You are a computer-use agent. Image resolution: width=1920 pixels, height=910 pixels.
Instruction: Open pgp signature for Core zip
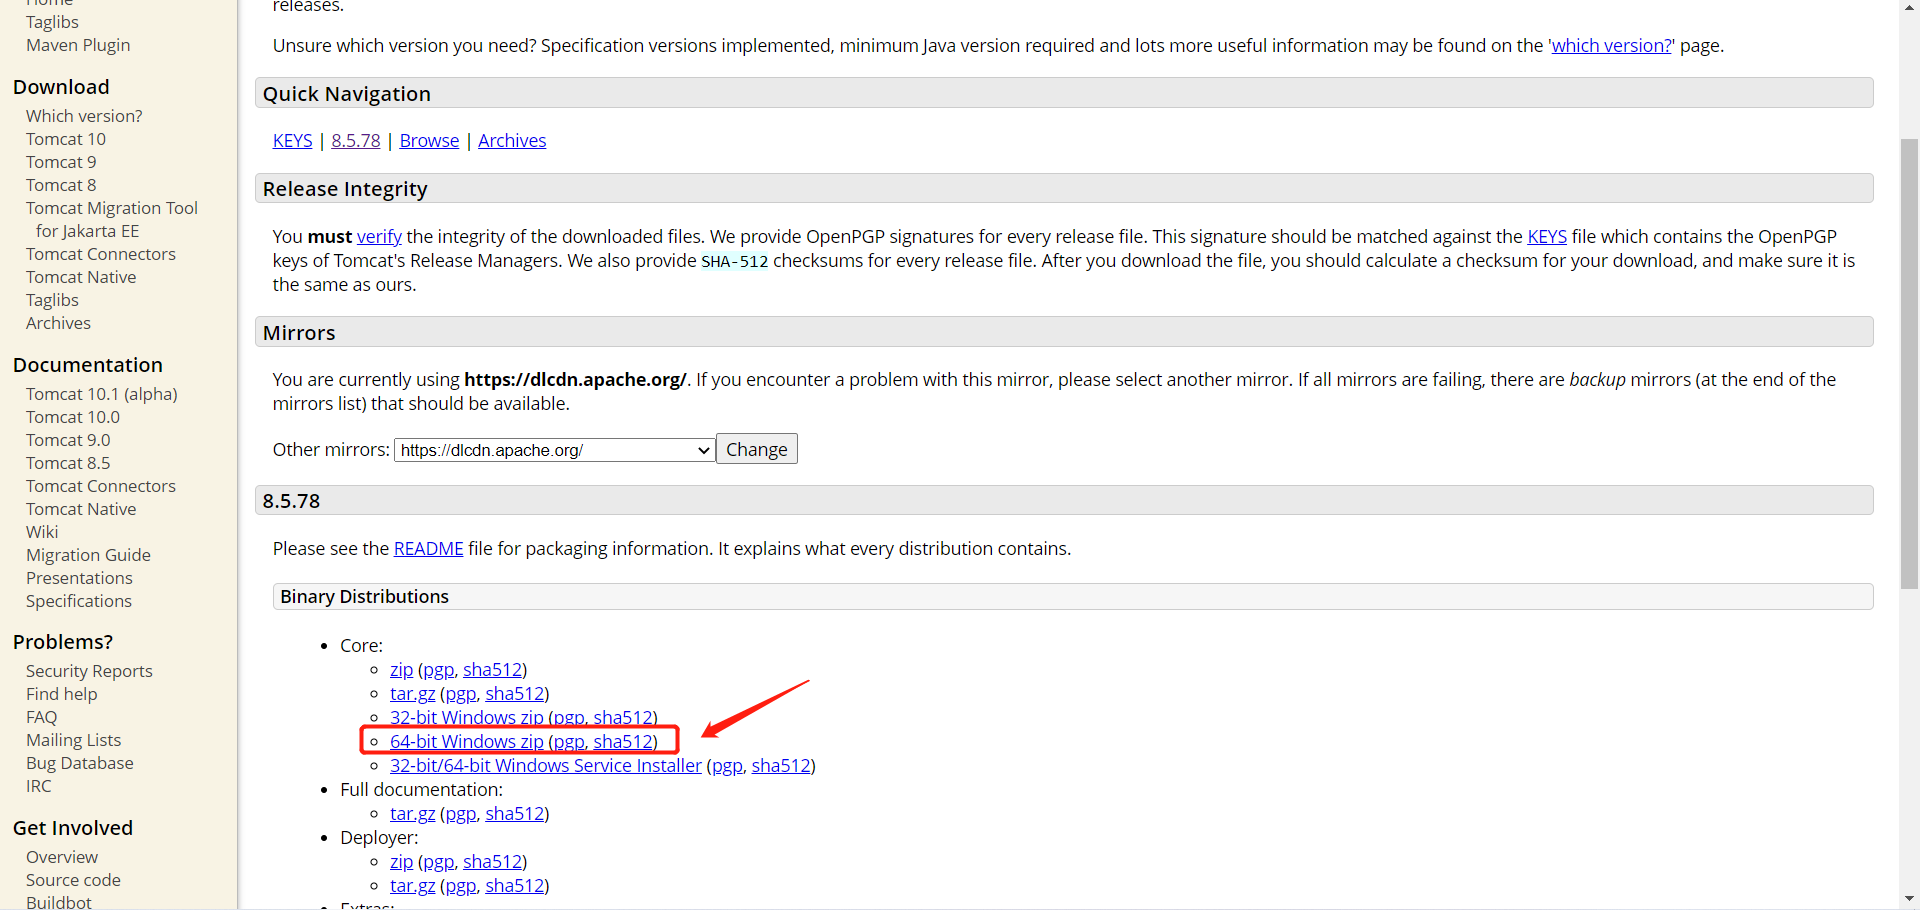pos(438,670)
